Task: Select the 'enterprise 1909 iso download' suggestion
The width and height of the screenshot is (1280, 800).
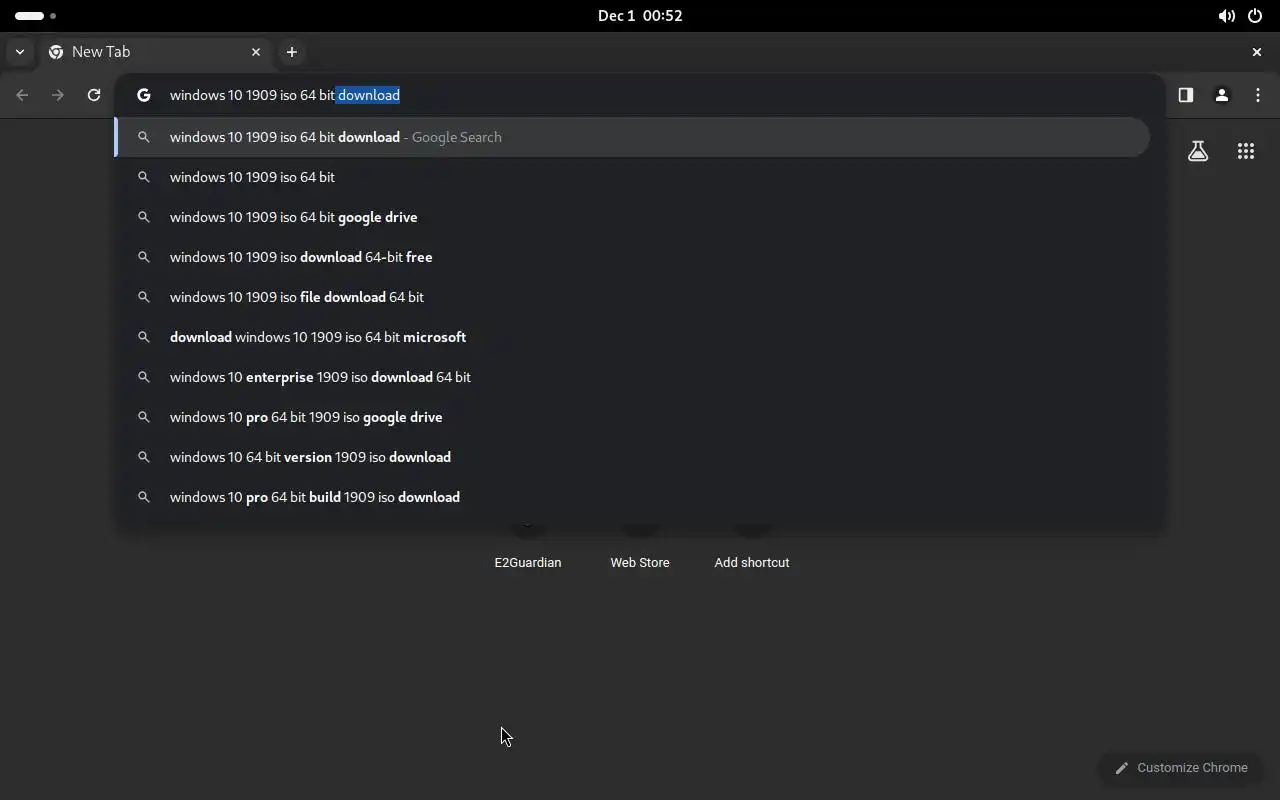Action: coord(632,377)
